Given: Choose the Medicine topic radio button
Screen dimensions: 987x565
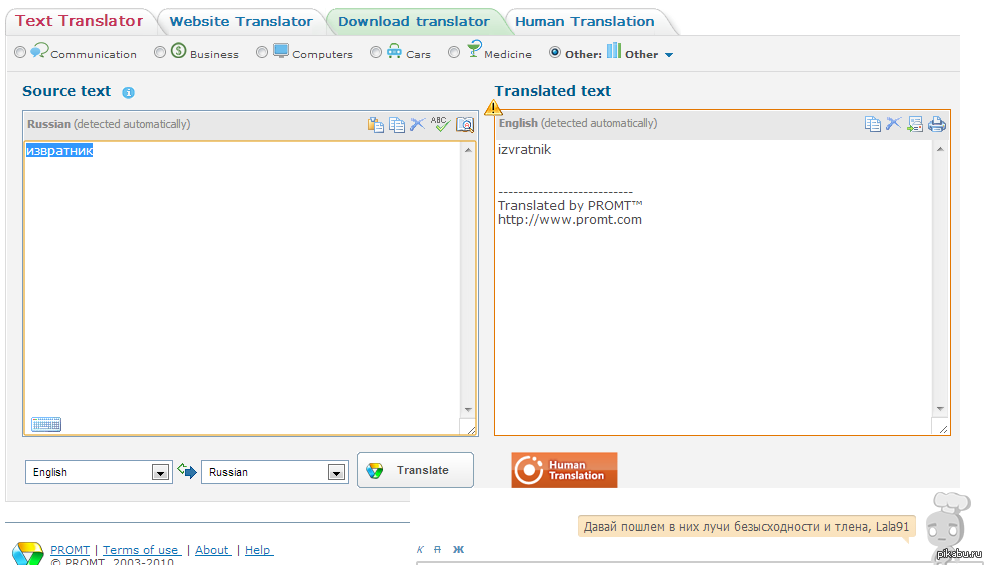Looking at the screenshot, I should pyautogui.click(x=454, y=52).
